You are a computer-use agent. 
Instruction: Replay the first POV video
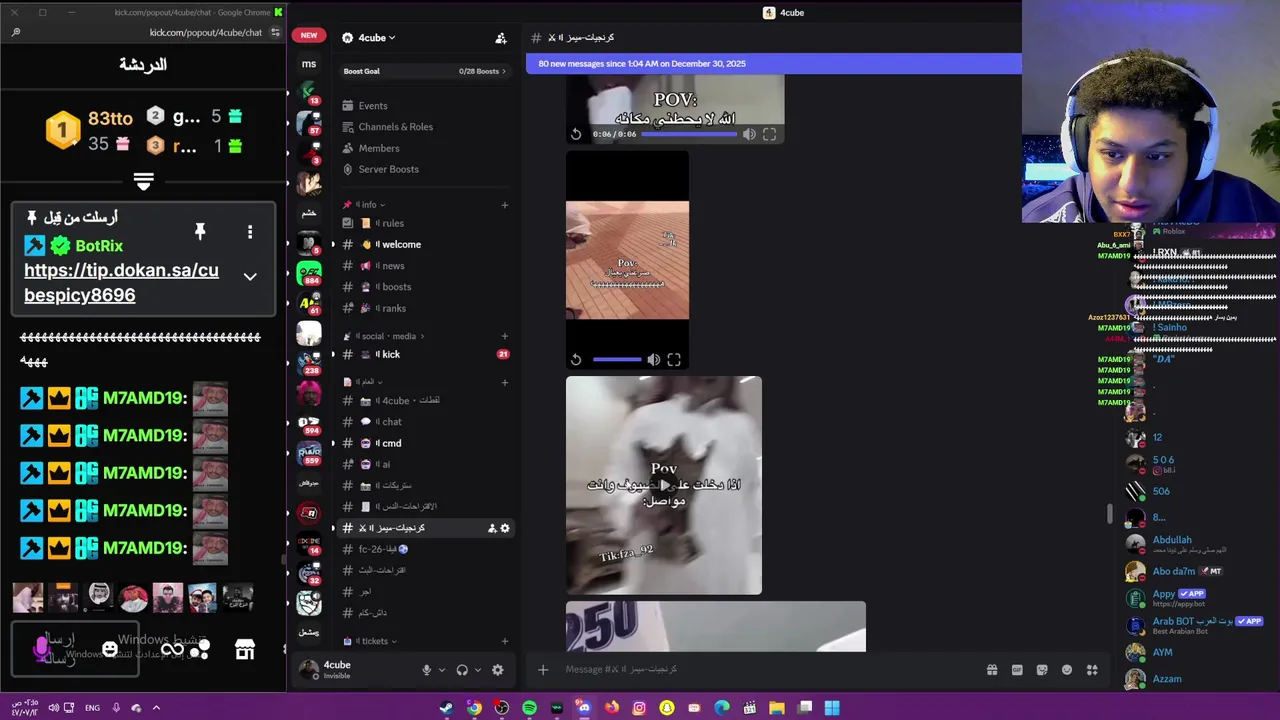[x=576, y=134]
